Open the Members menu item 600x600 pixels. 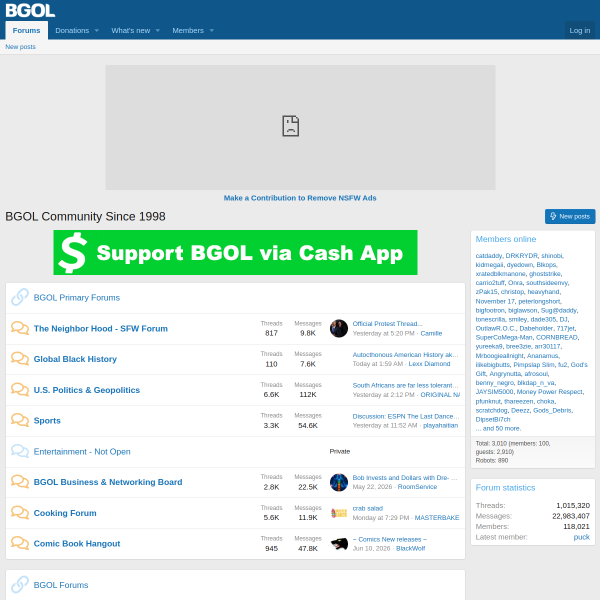point(188,31)
